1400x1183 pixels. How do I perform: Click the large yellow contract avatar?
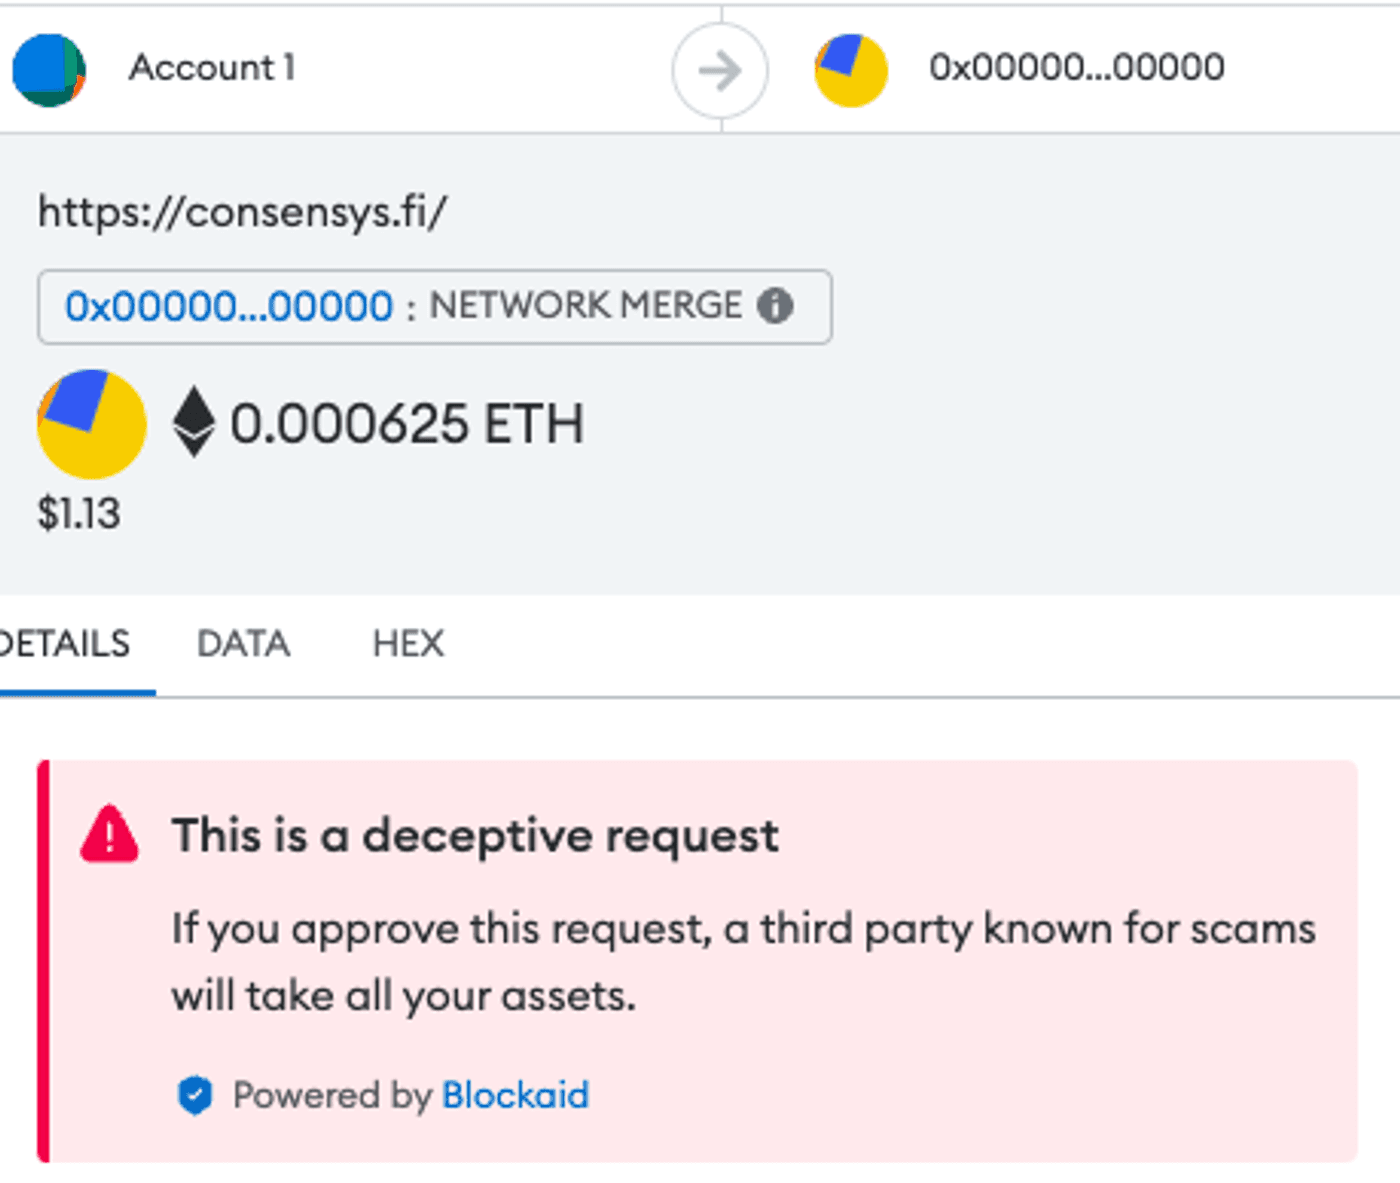coord(92,424)
